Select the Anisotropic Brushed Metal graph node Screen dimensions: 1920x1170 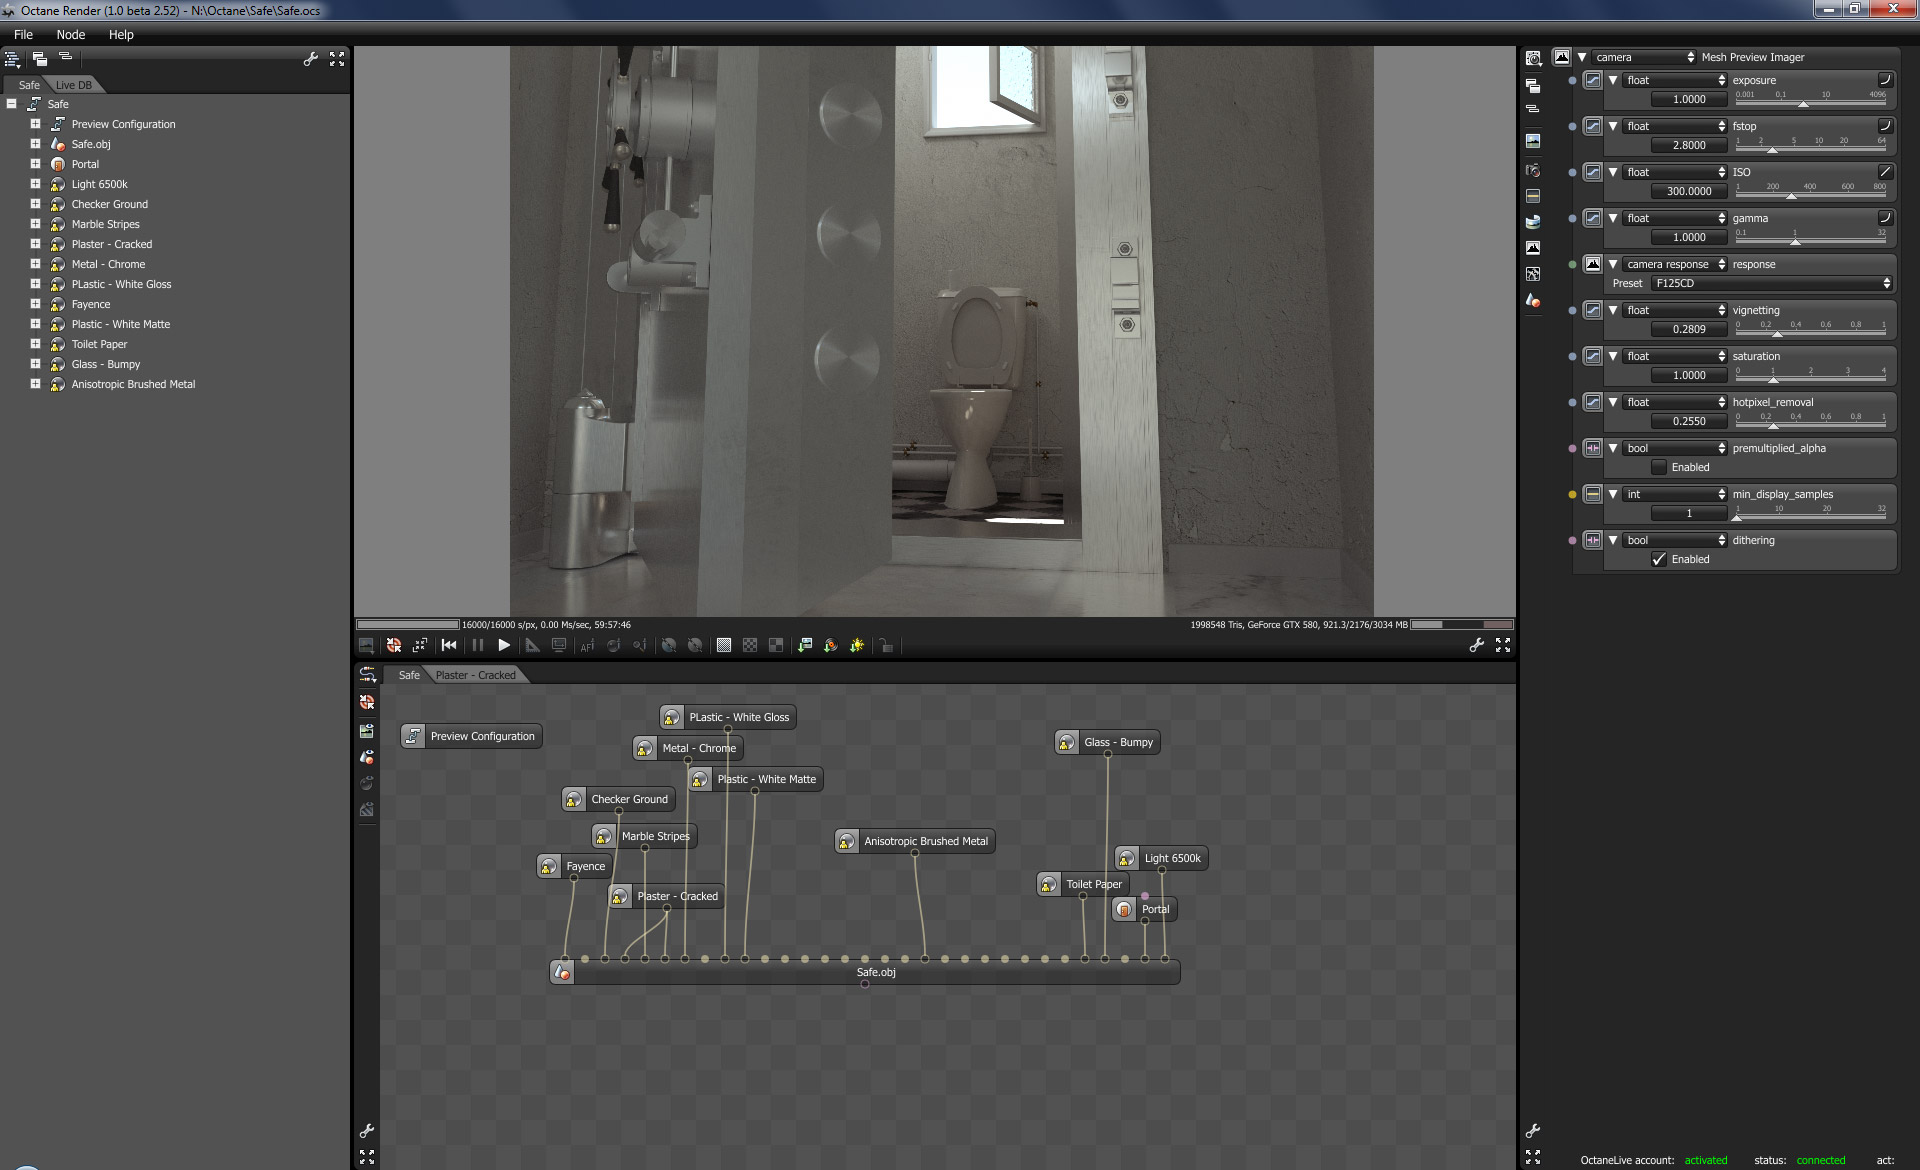pos(924,841)
